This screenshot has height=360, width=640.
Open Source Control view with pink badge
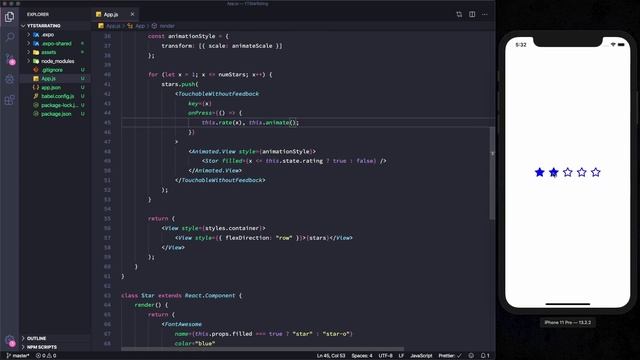point(9,58)
